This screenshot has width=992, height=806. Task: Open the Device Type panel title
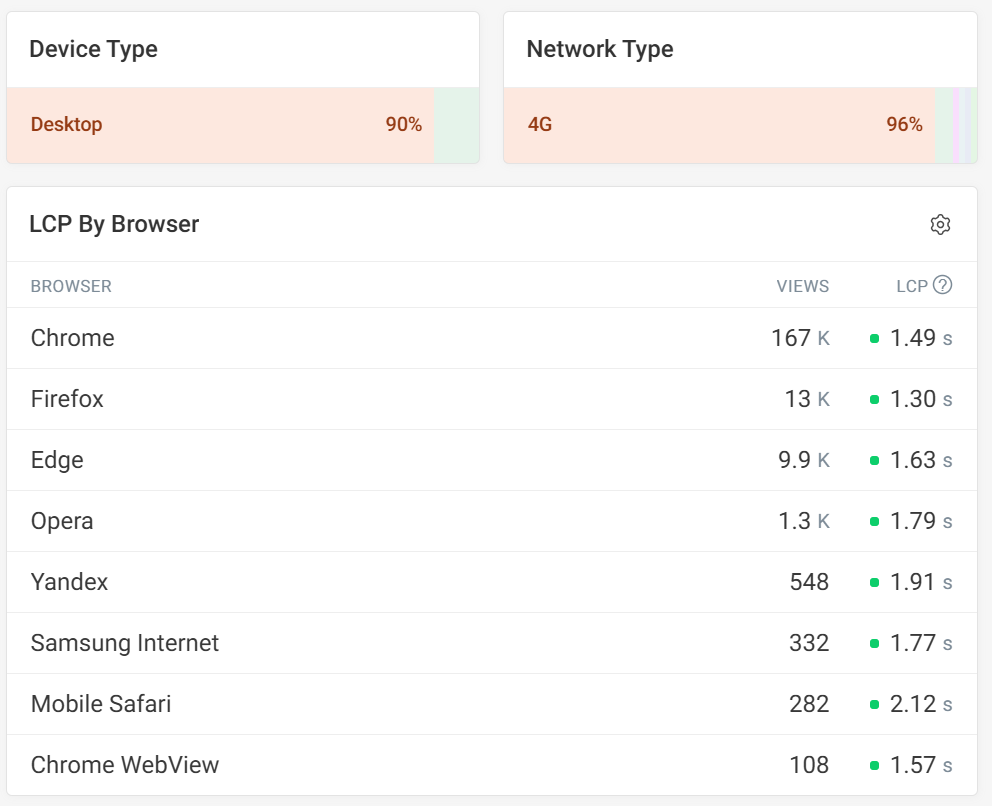(x=93, y=49)
